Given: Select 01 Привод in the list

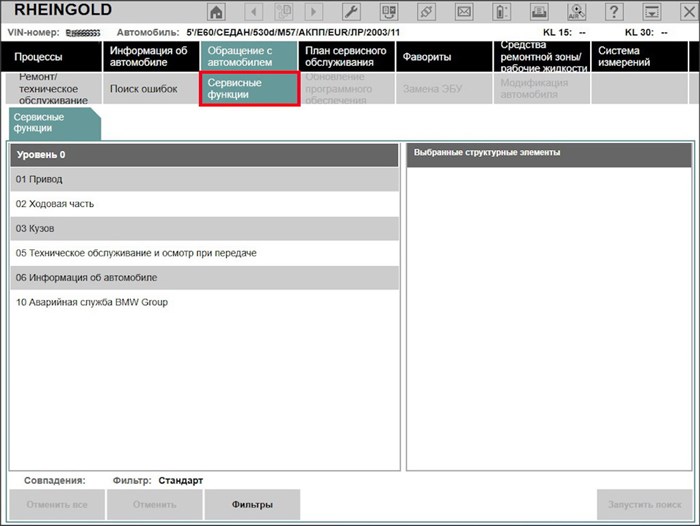Looking at the screenshot, I should tap(205, 179).
